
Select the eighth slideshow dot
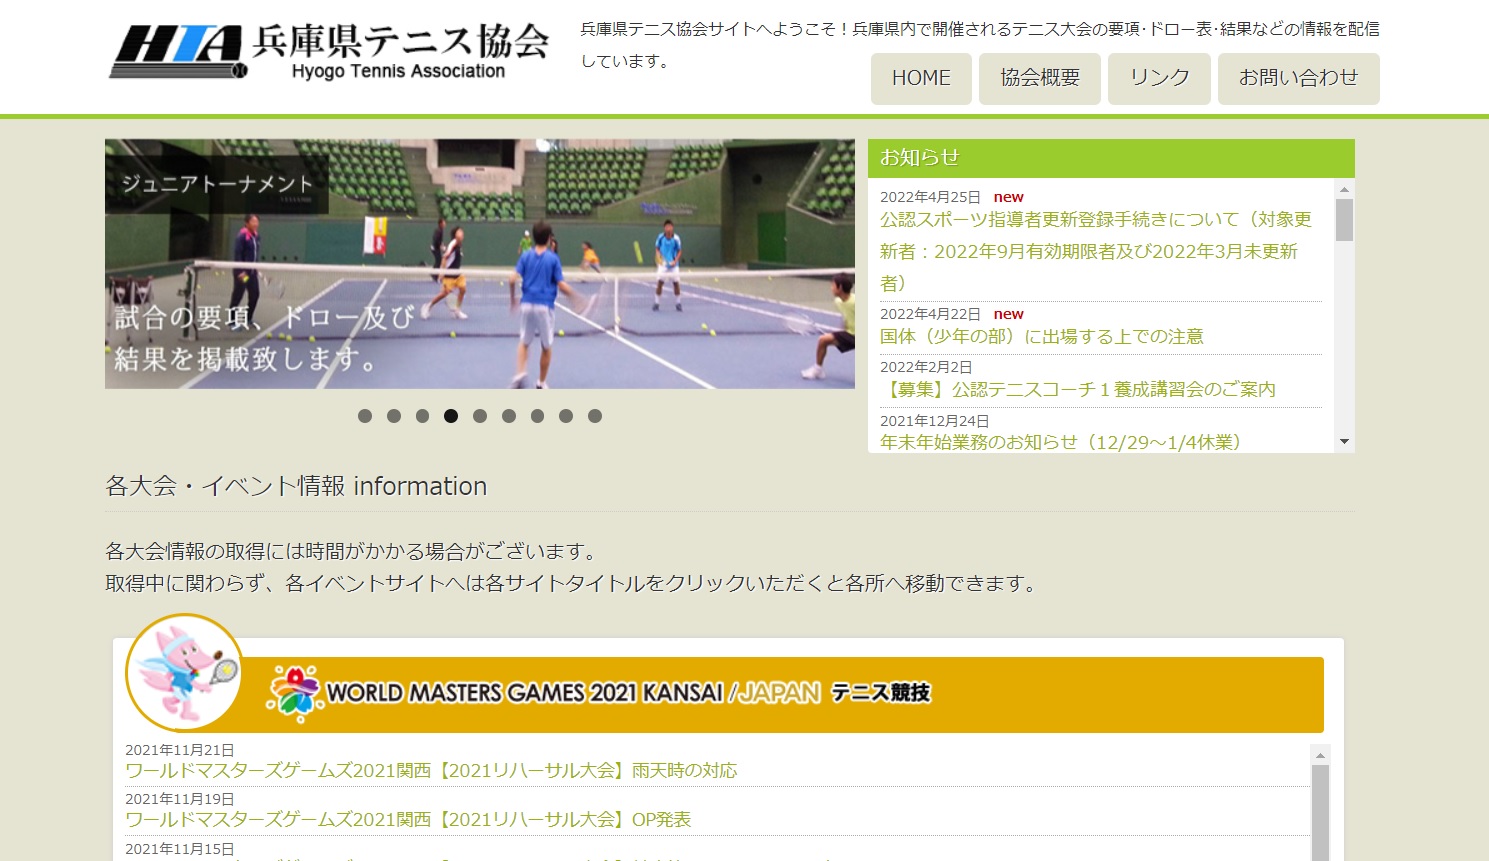pyautogui.click(x=566, y=416)
